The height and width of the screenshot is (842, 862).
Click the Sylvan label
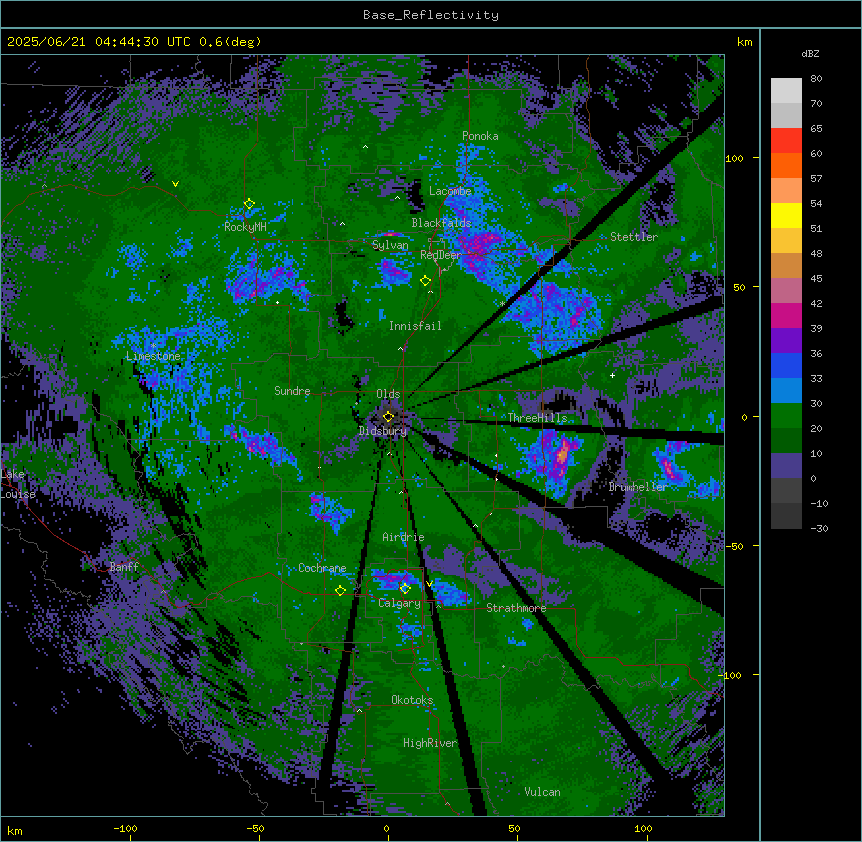point(390,245)
